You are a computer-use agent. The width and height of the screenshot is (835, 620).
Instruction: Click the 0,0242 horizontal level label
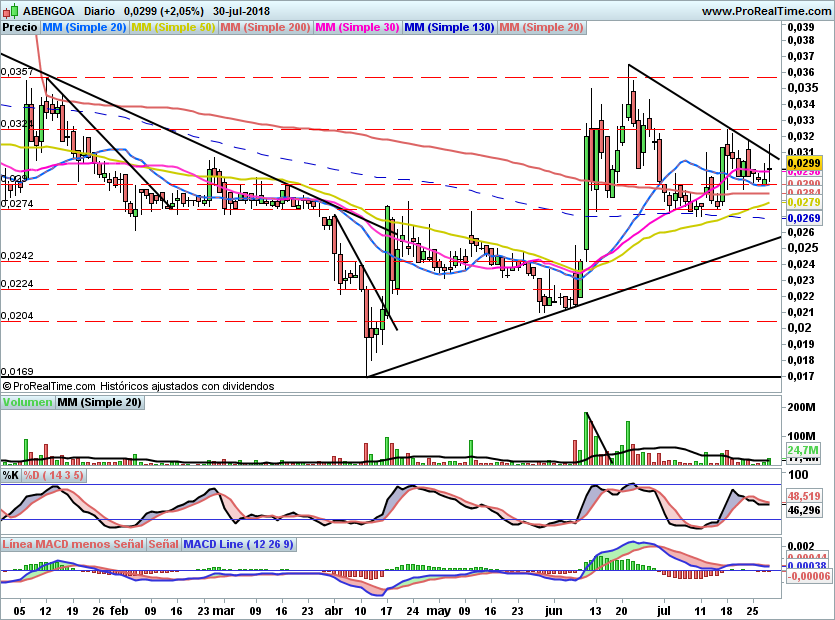(17, 256)
